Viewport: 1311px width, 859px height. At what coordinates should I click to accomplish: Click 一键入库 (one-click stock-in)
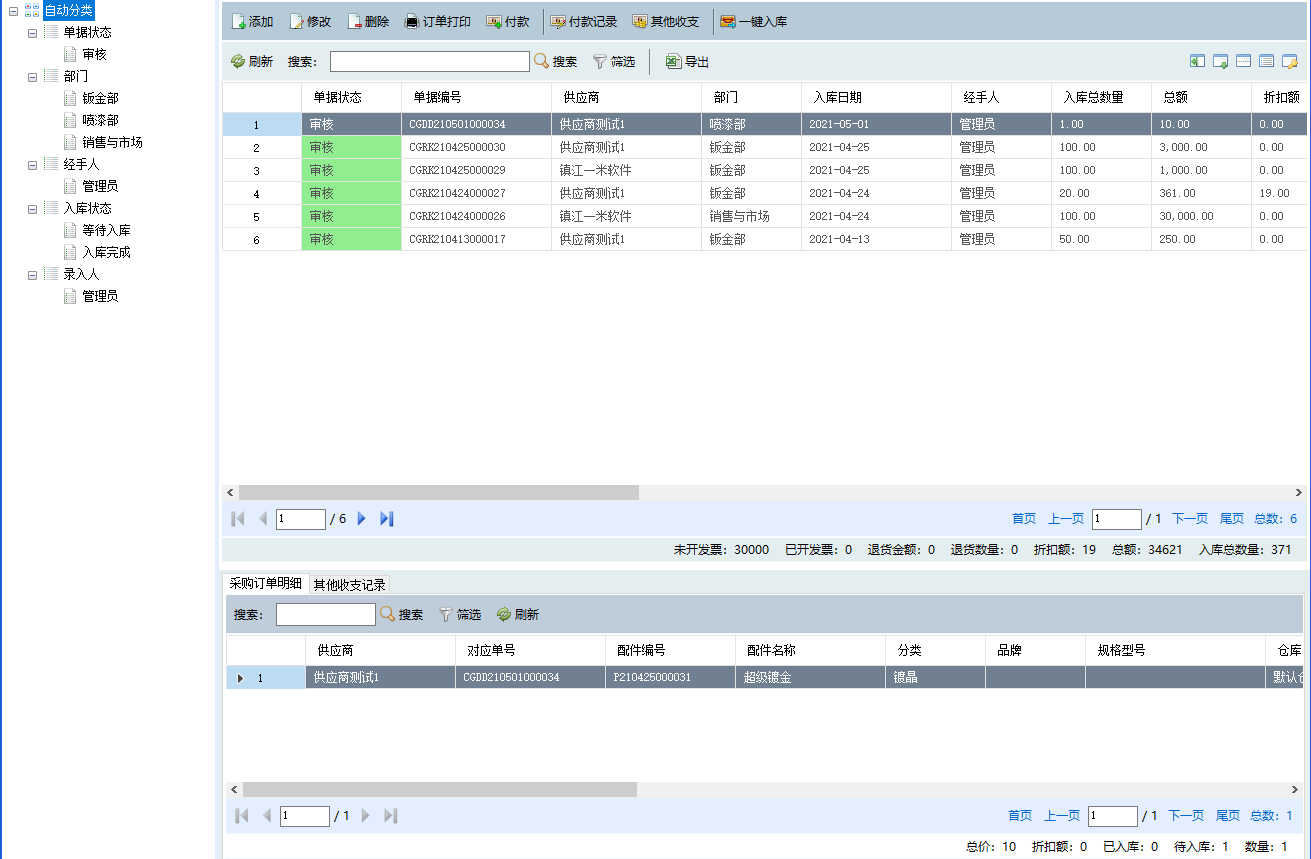pos(753,22)
